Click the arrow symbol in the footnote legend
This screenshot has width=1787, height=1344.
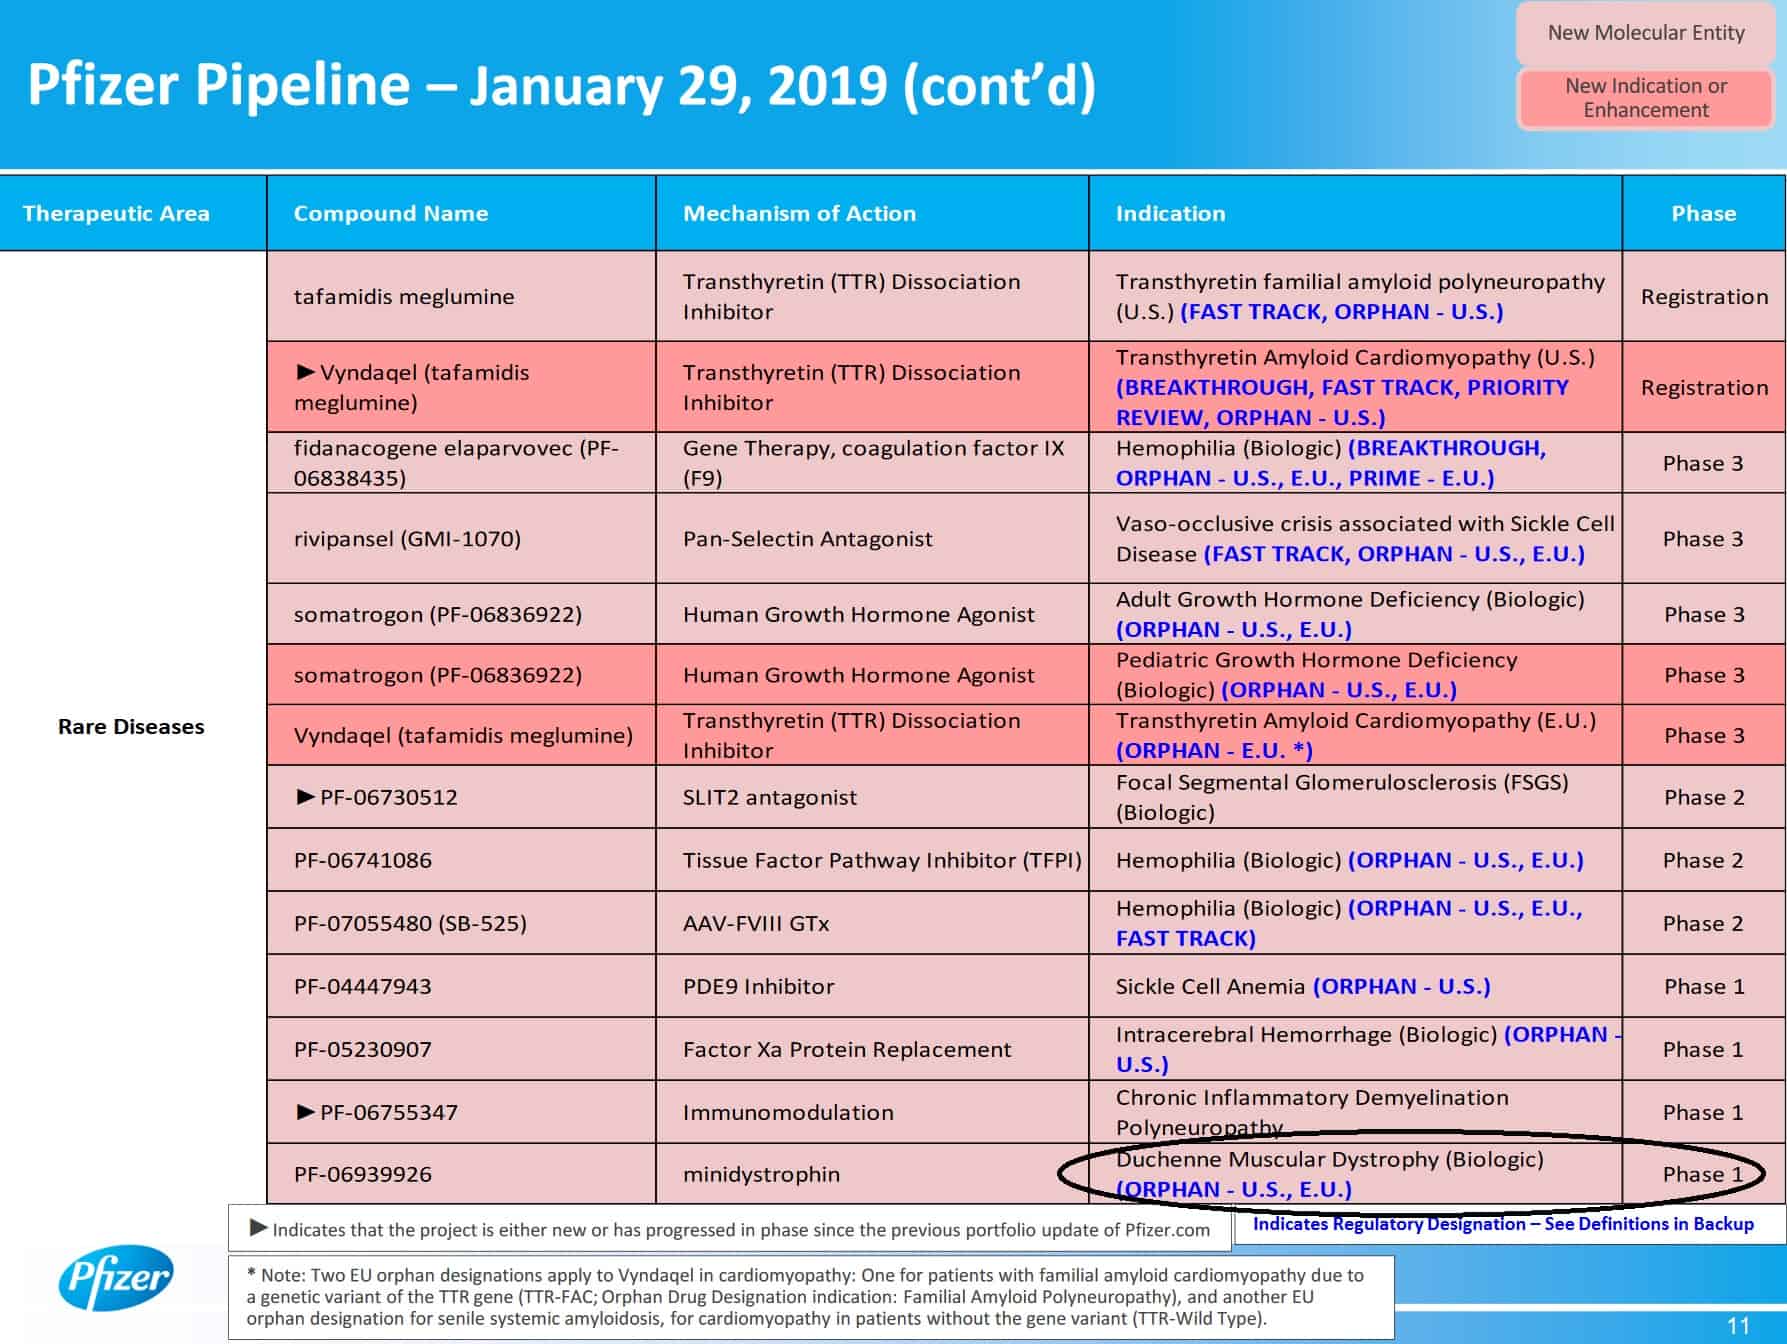[x=258, y=1228]
